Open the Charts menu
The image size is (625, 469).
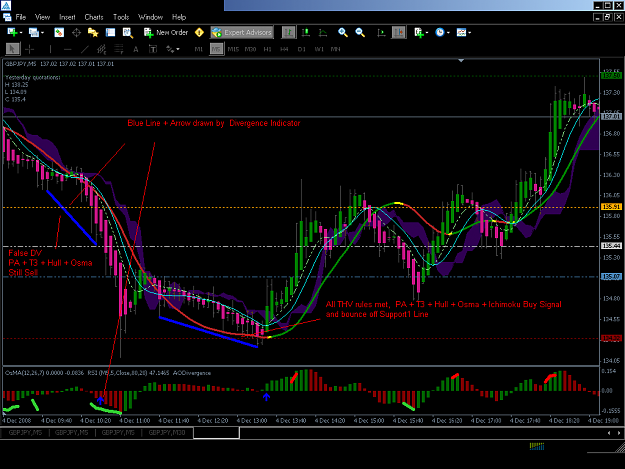point(94,17)
